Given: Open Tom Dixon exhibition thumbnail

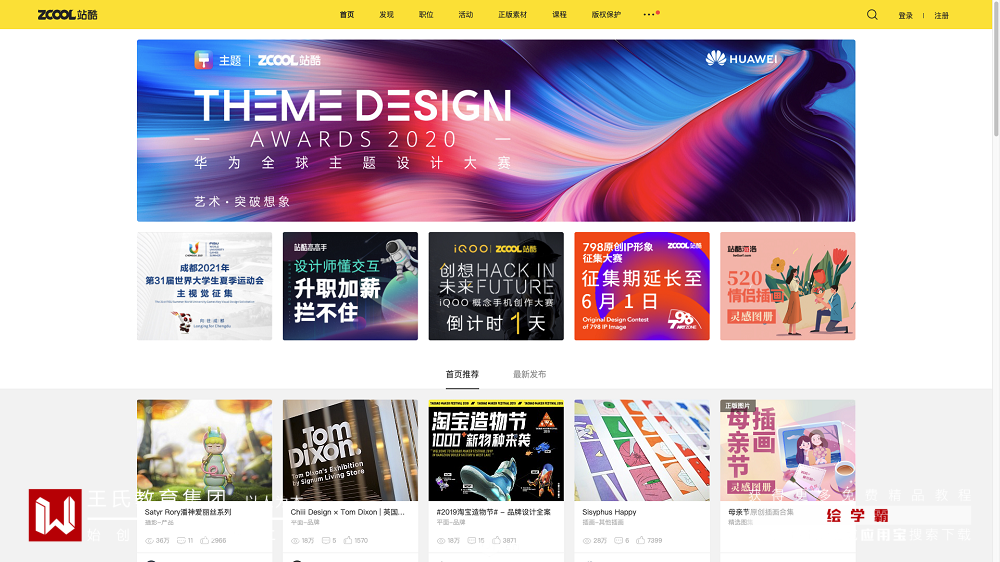Looking at the screenshot, I should pos(350,450).
